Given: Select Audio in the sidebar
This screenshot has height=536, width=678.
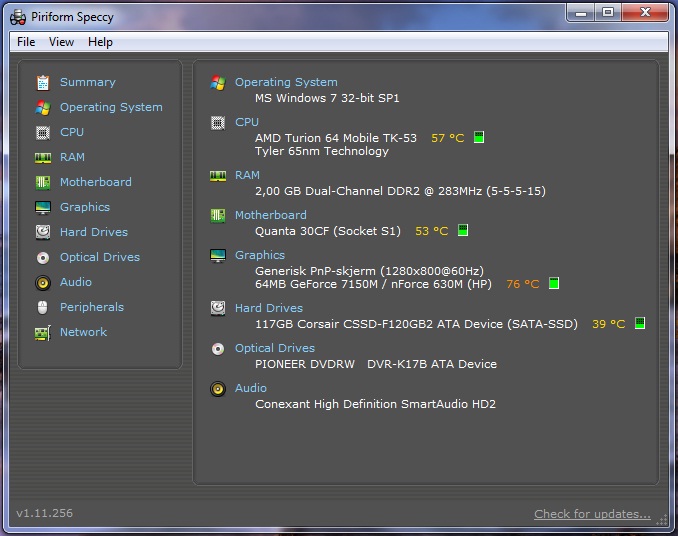Looking at the screenshot, I should tap(76, 282).
